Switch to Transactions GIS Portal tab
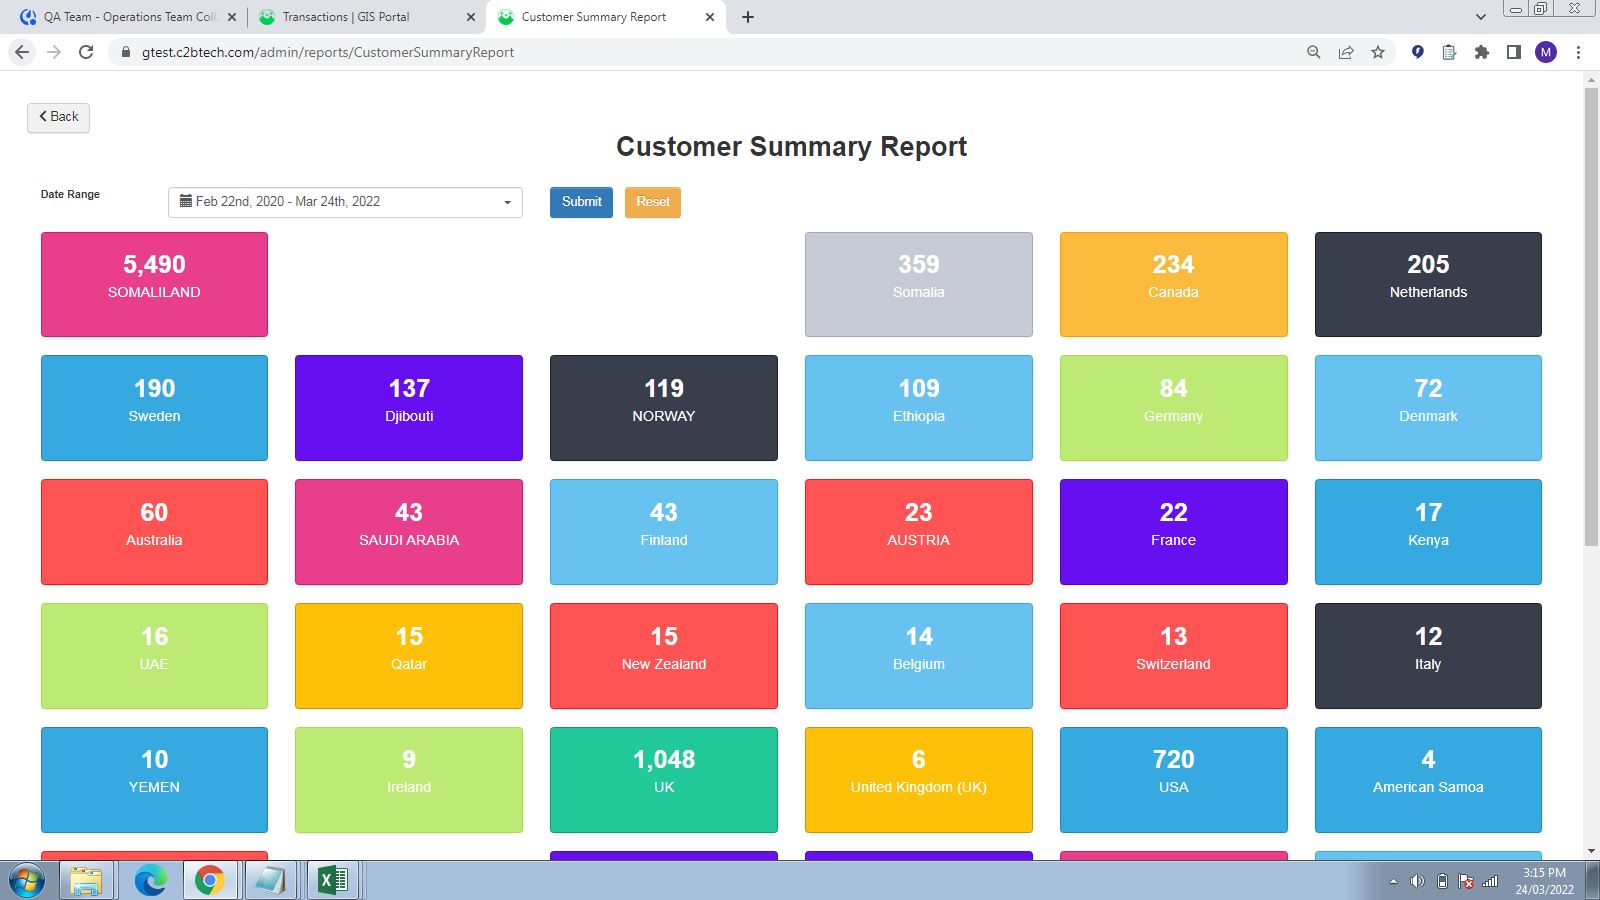This screenshot has height=900, width=1600. 367,17
